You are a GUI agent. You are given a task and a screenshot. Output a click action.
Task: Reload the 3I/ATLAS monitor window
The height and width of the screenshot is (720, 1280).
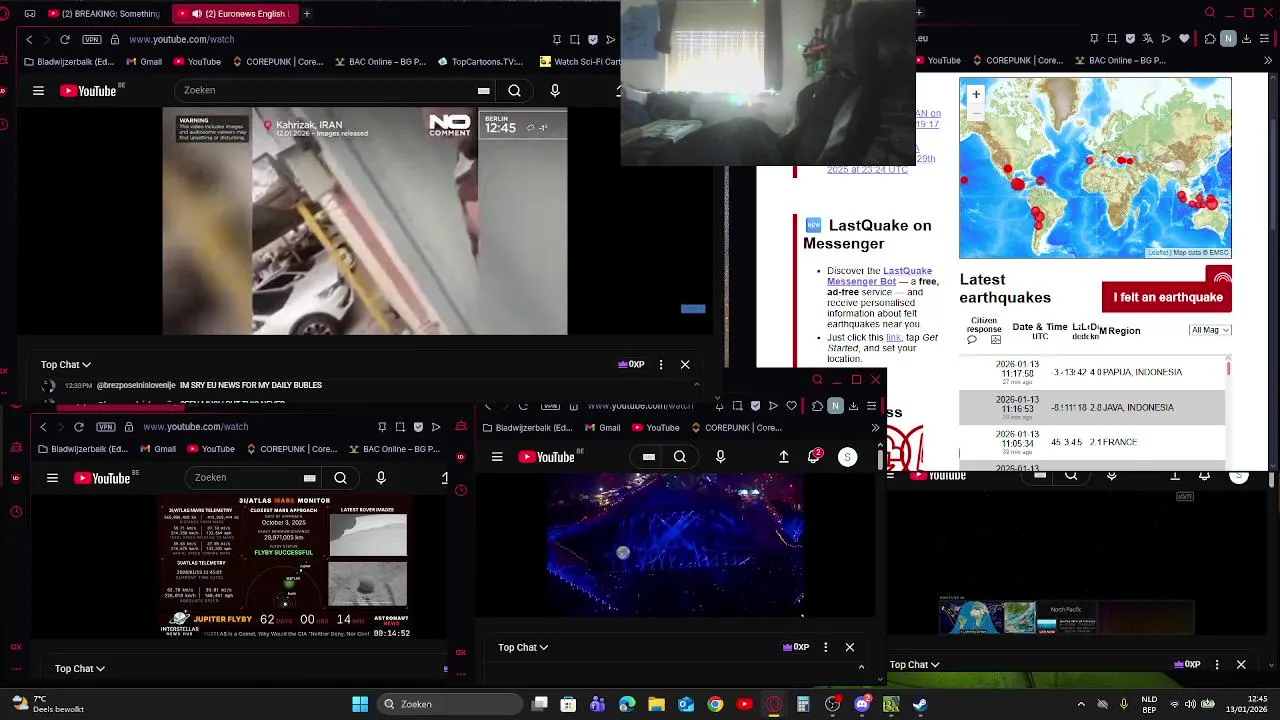pos(79,427)
